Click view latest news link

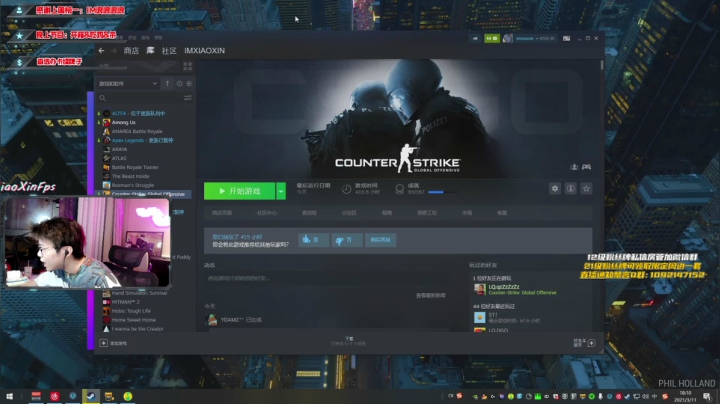pyautogui.click(x=431, y=295)
